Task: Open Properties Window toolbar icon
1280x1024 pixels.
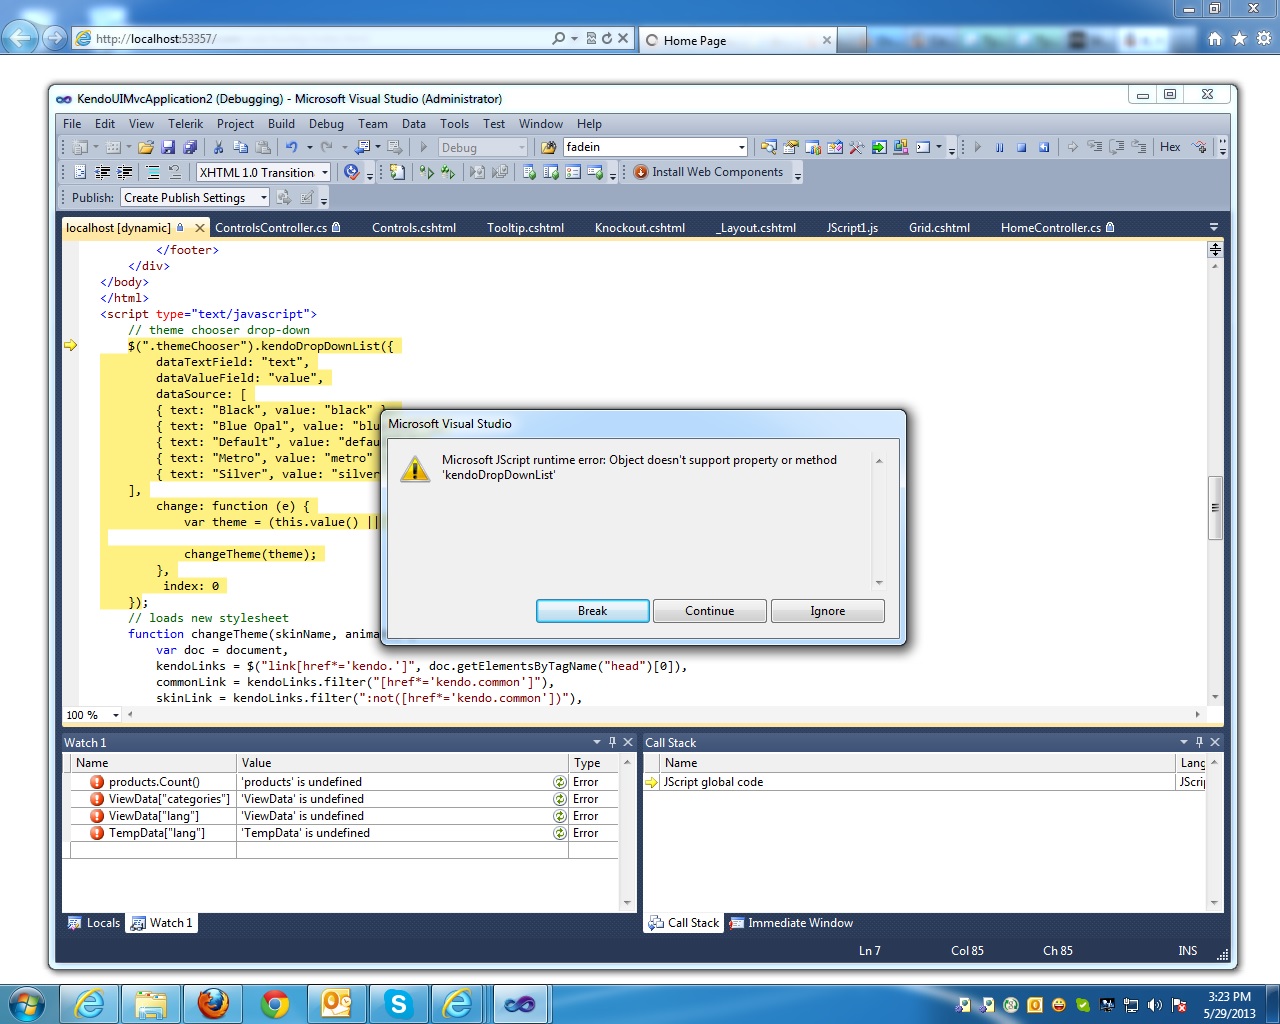Action: click(x=791, y=147)
